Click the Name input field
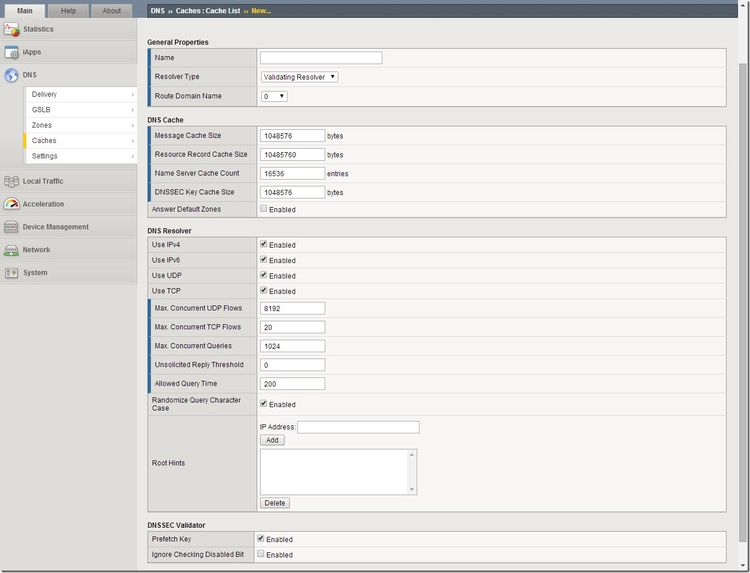Viewport: 750px width, 573px height. (x=320, y=58)
